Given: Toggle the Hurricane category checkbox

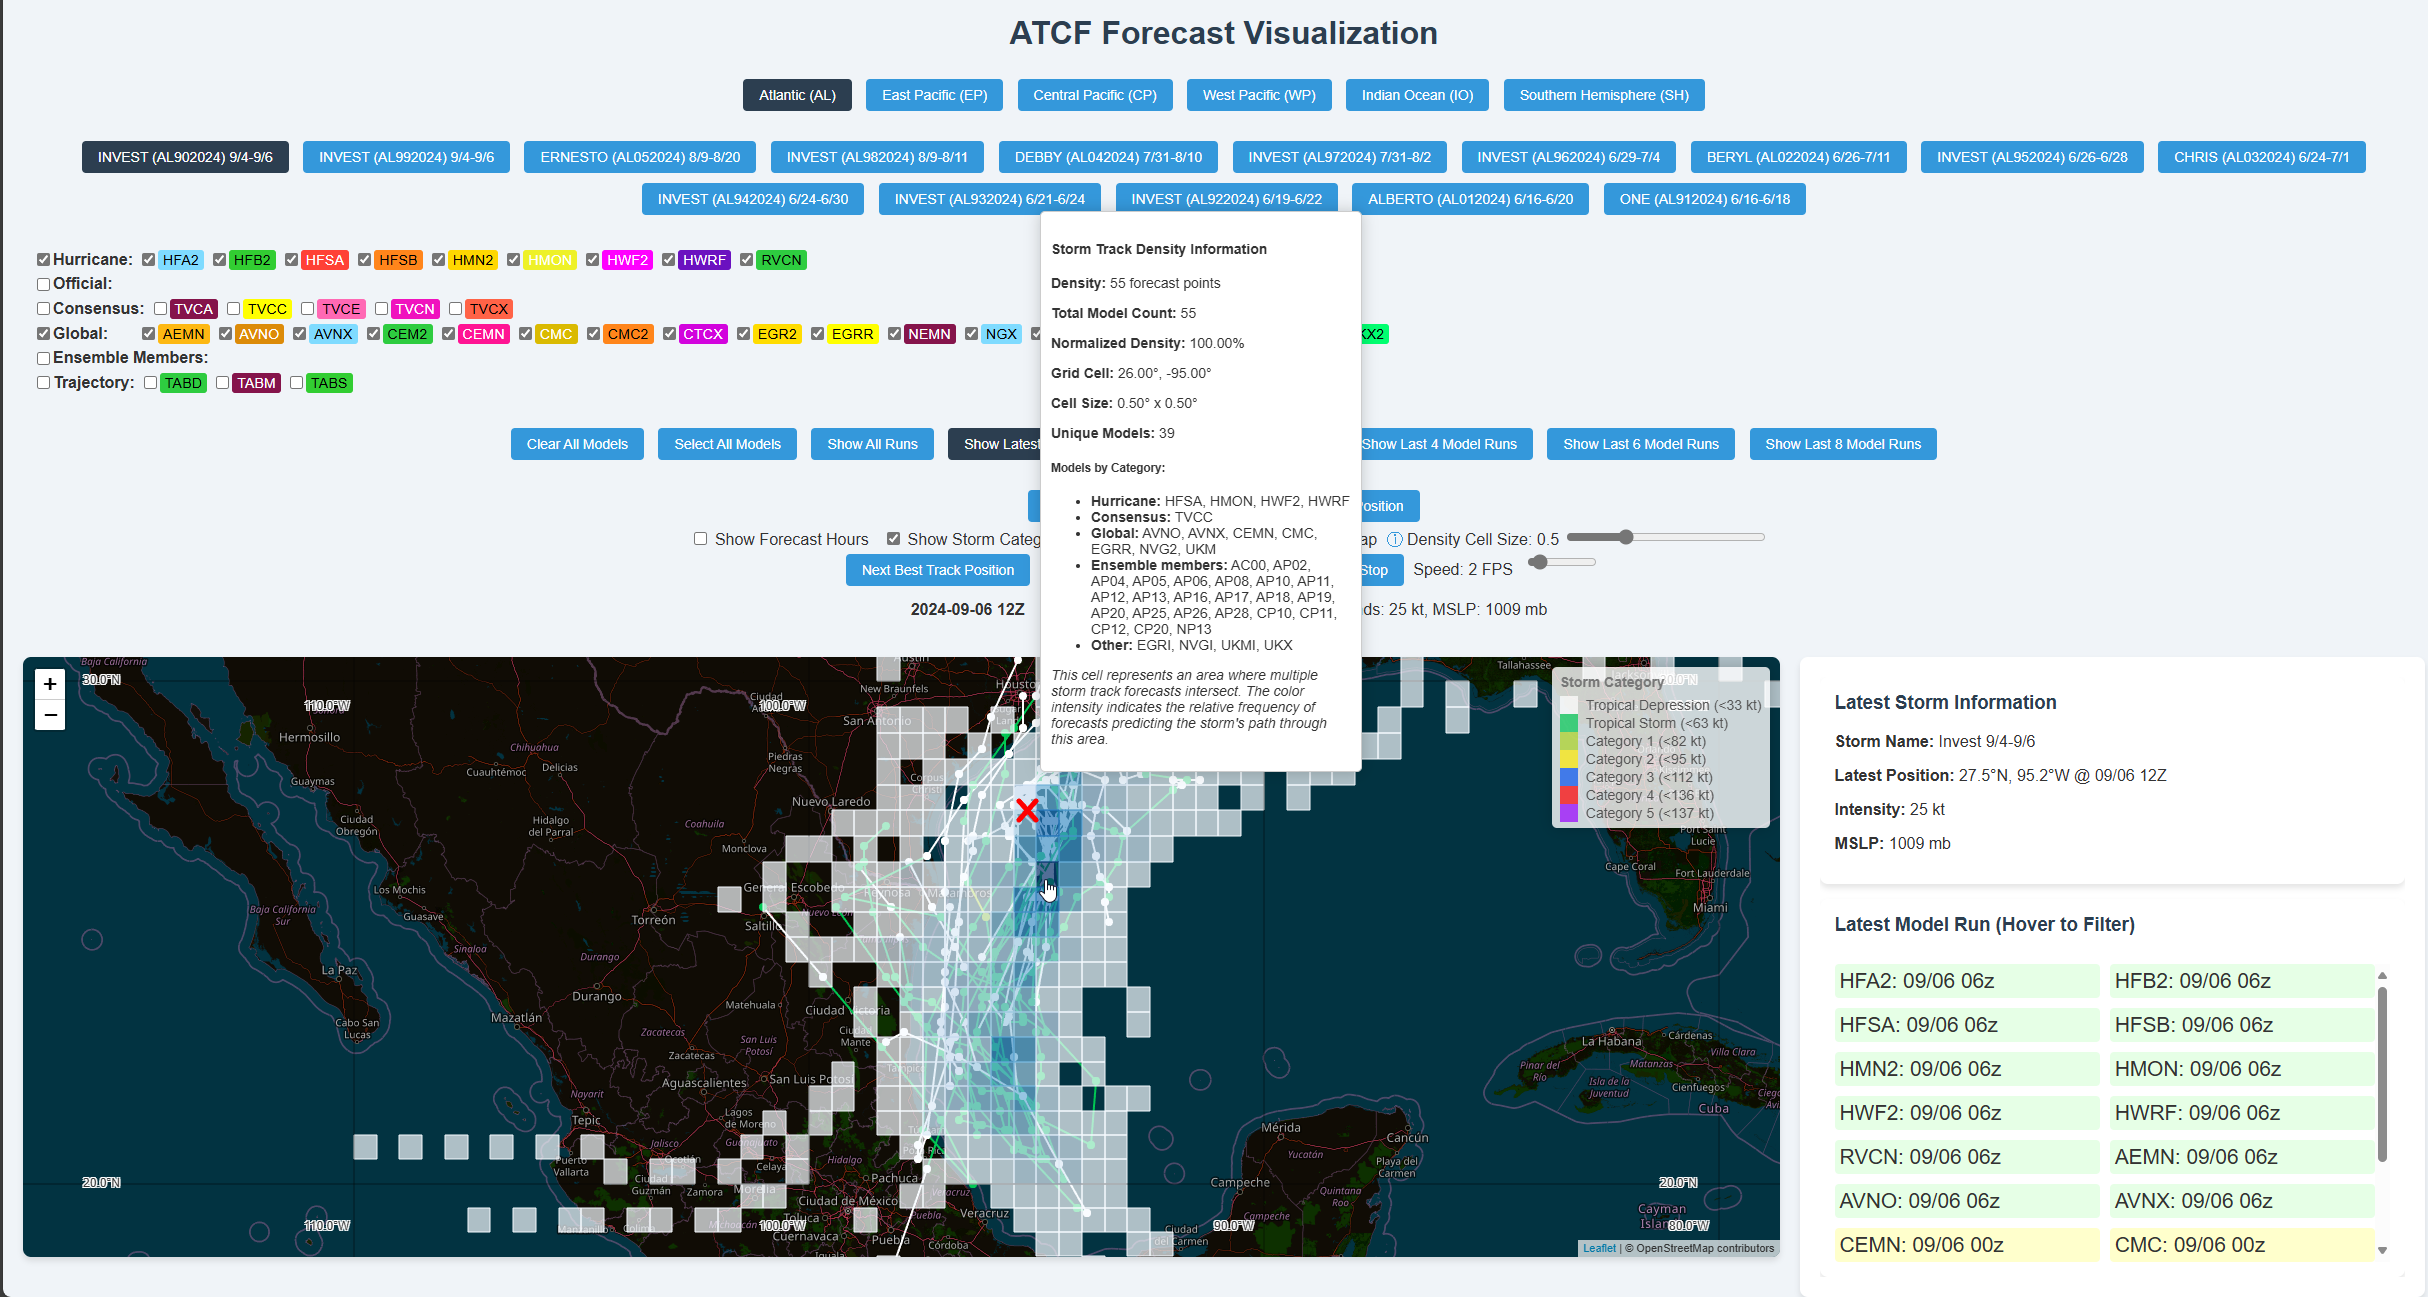Looking at the screenshot, I should (43, 260).
